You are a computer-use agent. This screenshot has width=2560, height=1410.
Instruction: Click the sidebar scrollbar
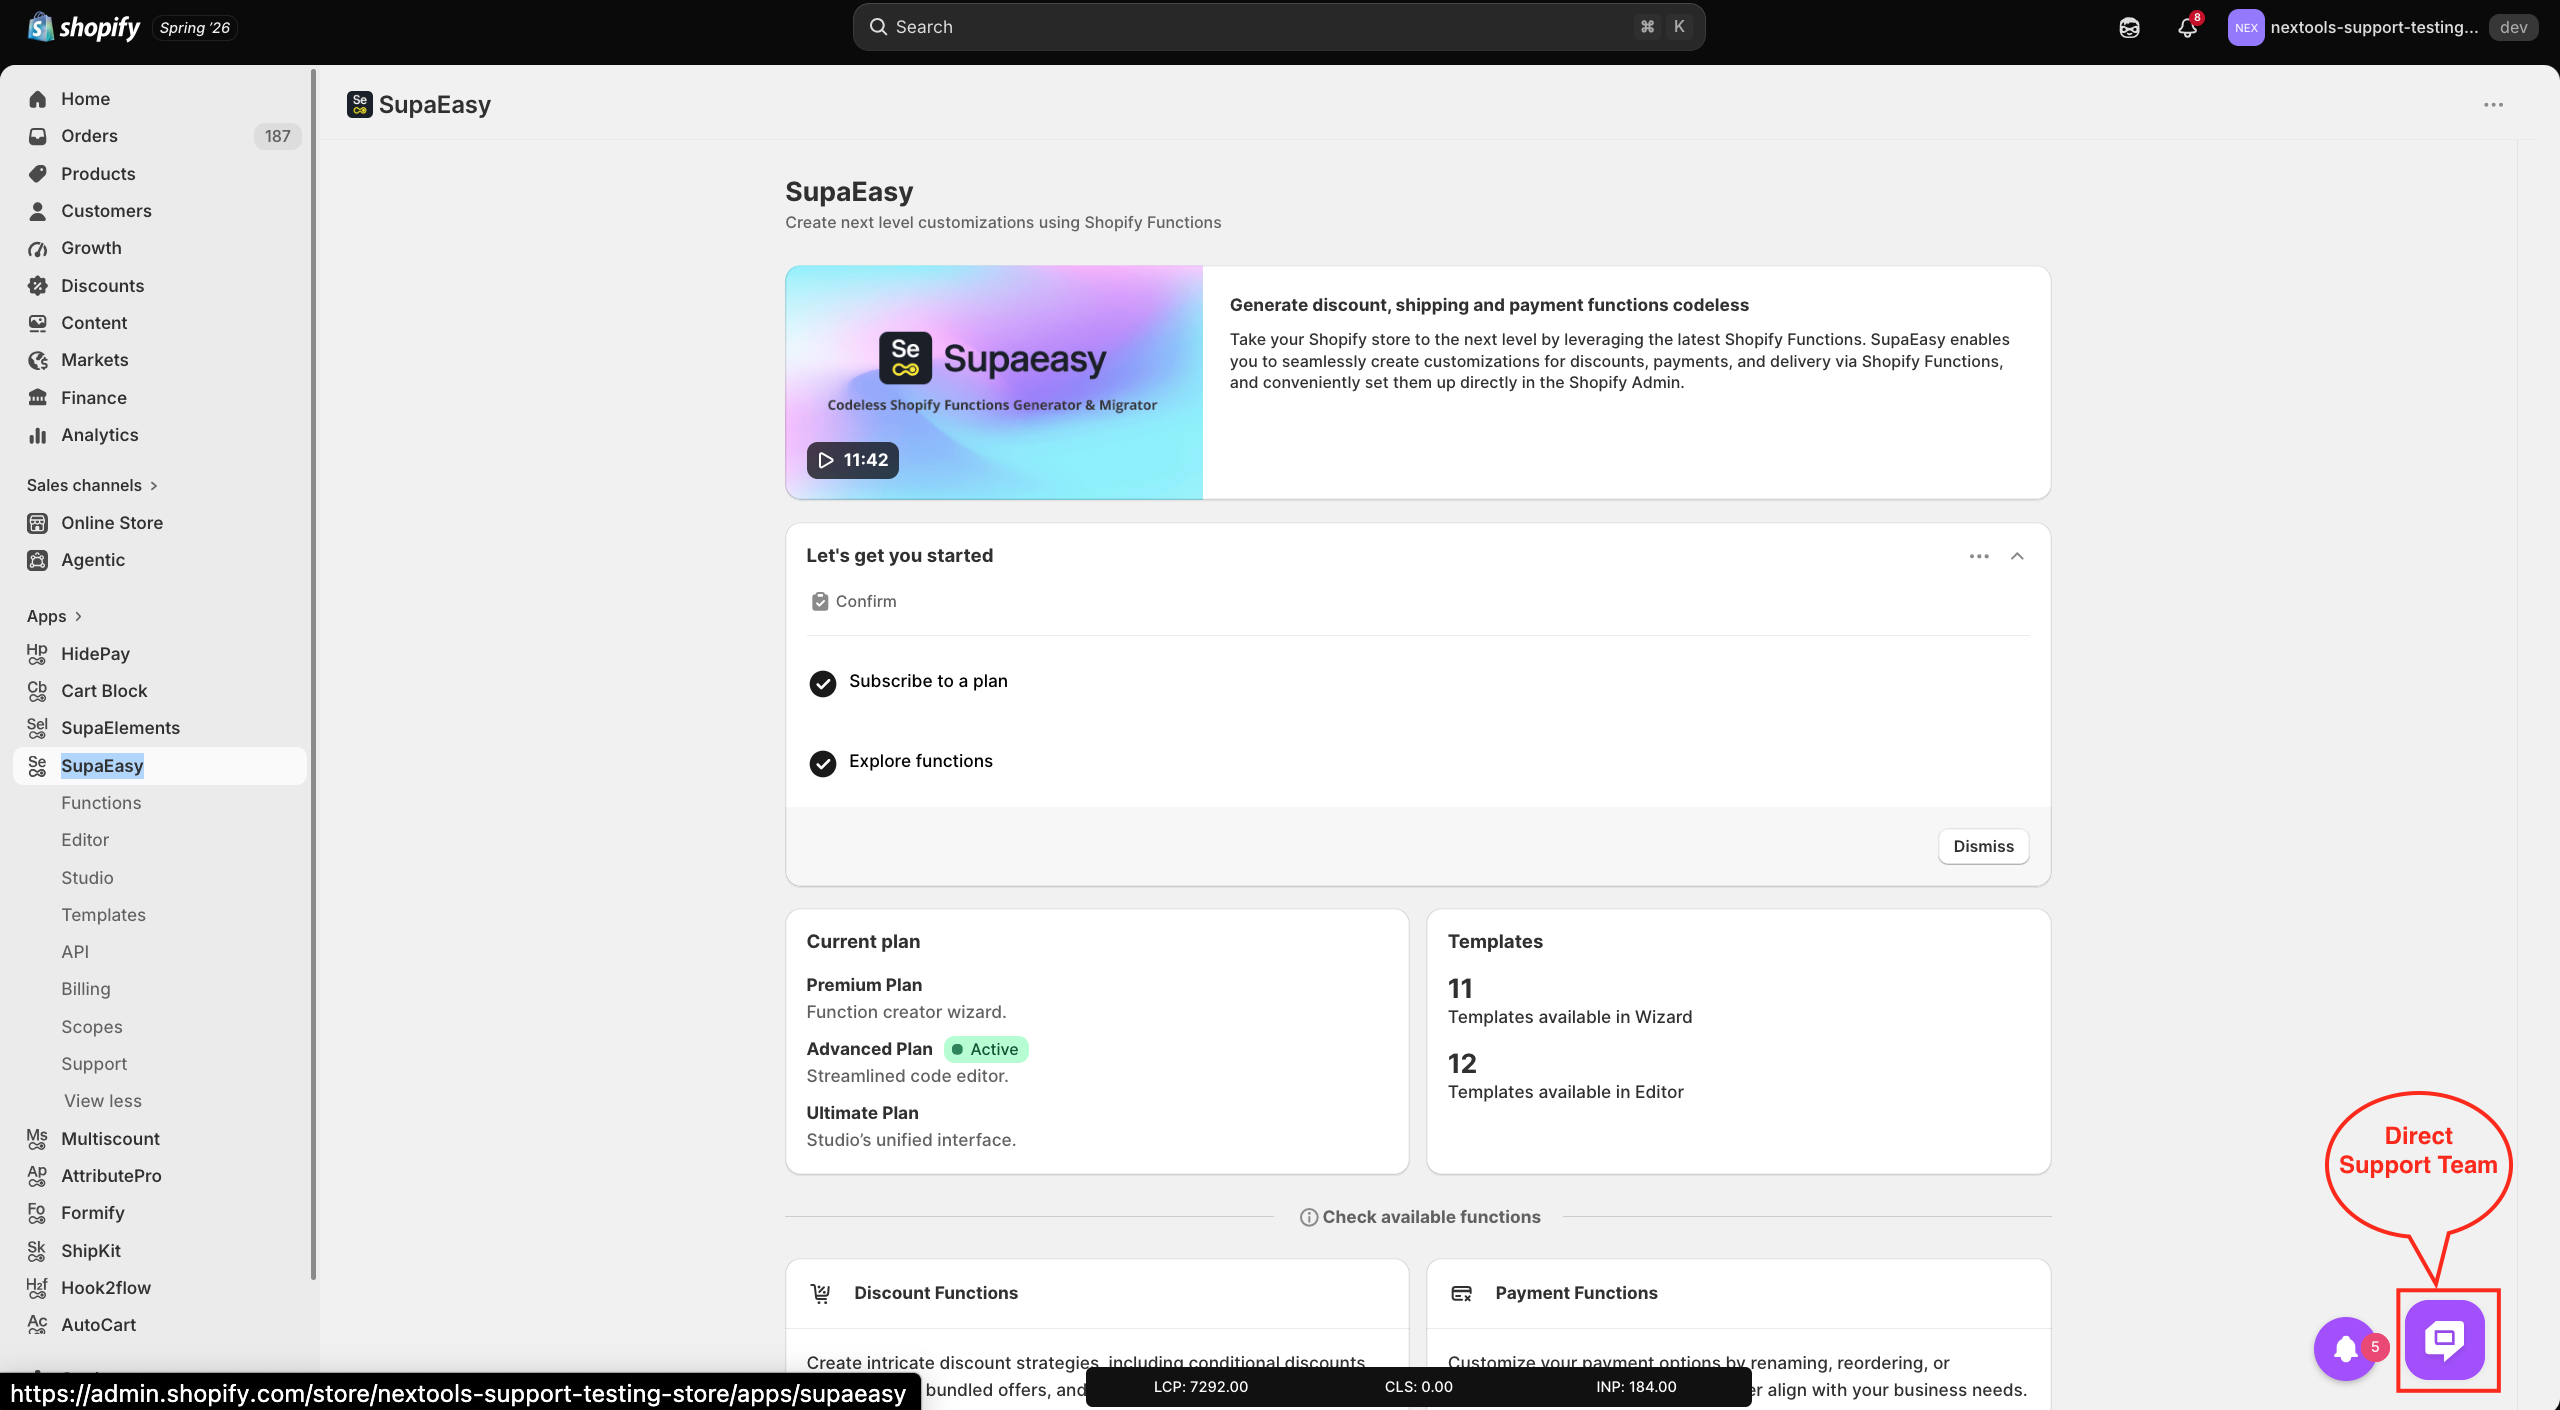pos(313,673)
